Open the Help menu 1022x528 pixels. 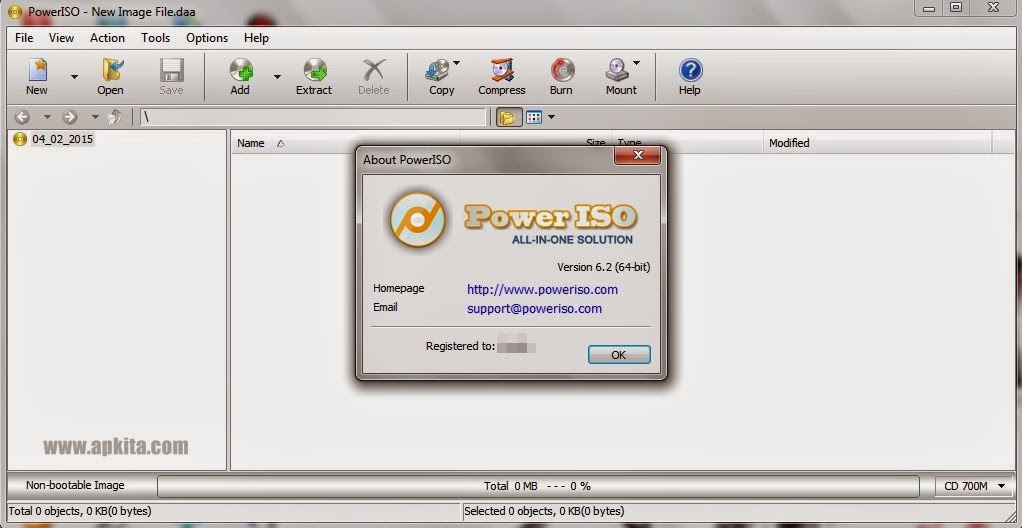click(256, 38)
